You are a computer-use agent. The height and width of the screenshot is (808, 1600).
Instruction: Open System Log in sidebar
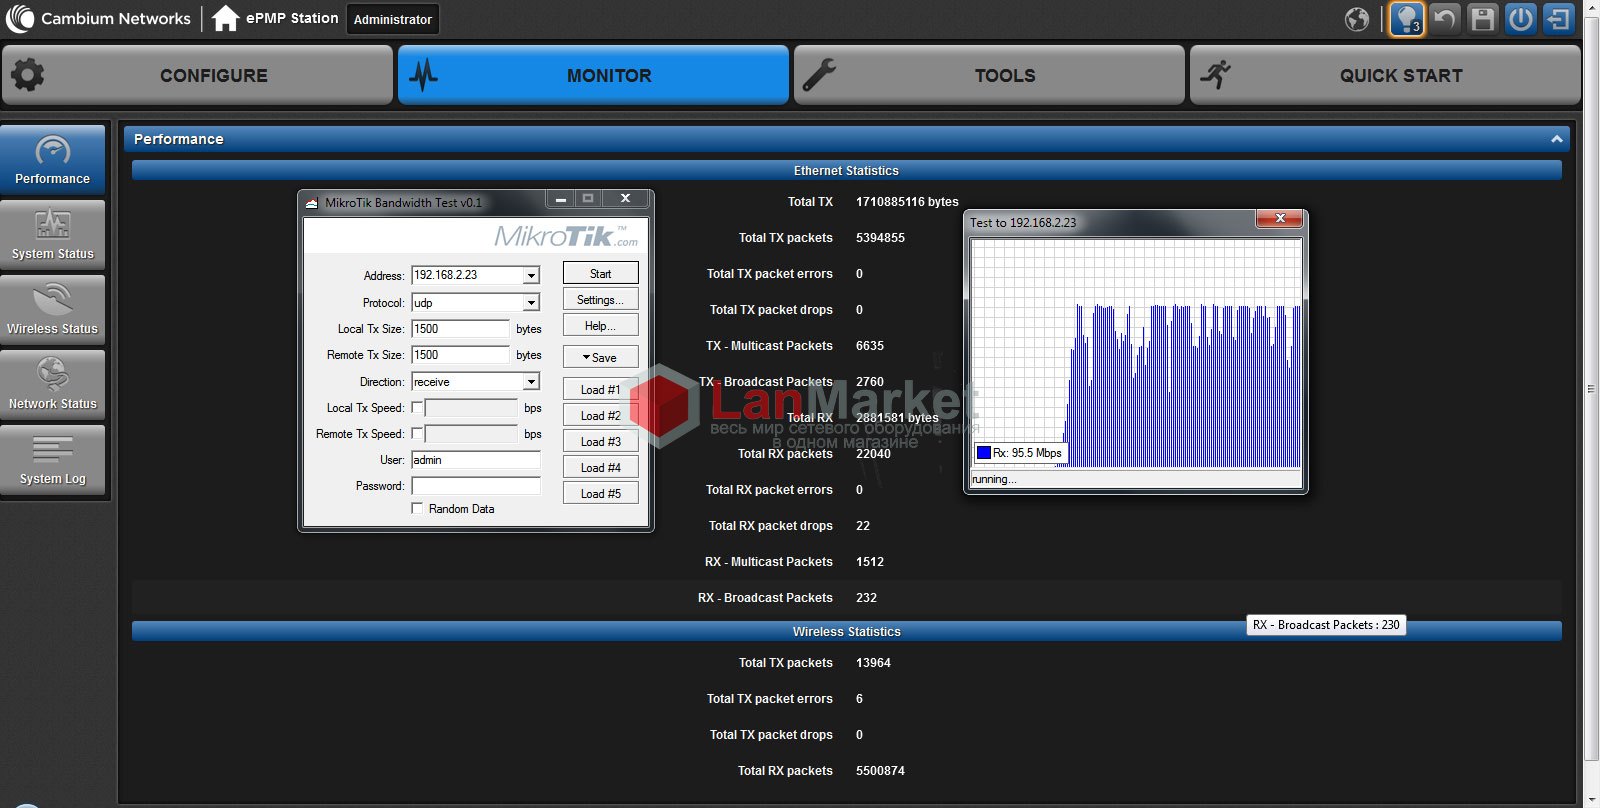pyautogui.click(x=53, y=460)
